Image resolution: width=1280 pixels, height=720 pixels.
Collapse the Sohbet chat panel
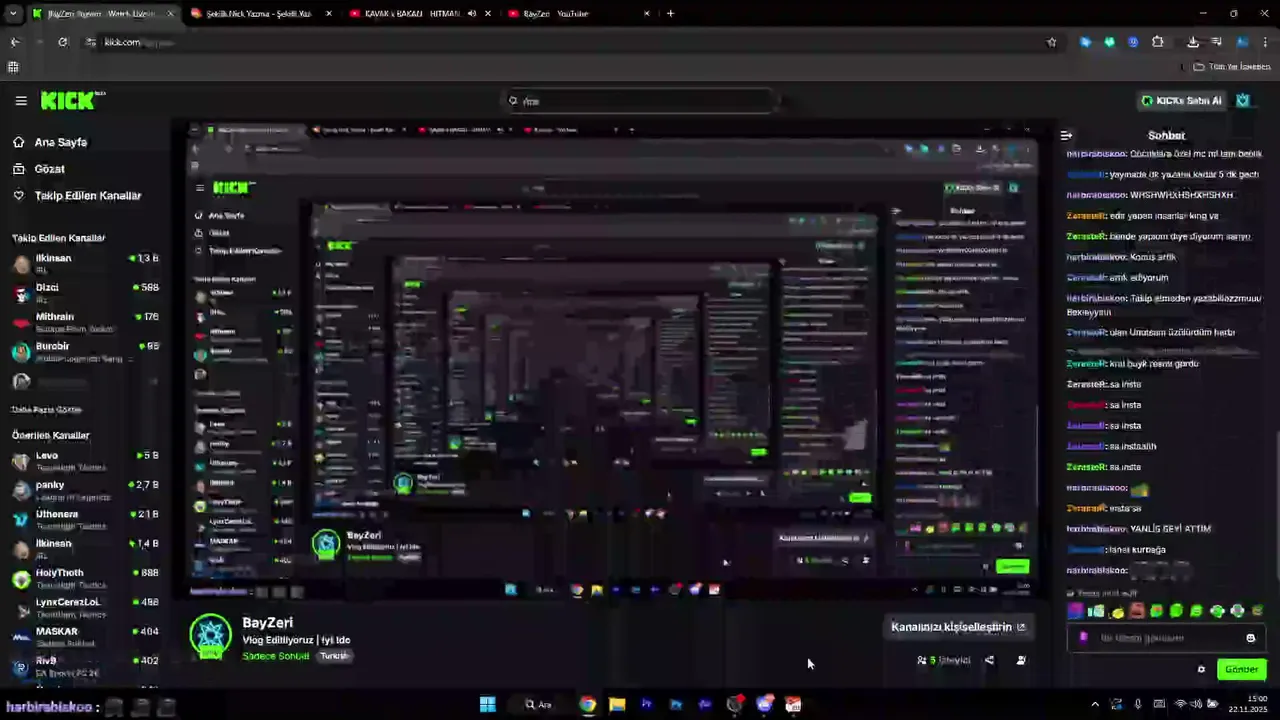click(x=1066, y=135)
